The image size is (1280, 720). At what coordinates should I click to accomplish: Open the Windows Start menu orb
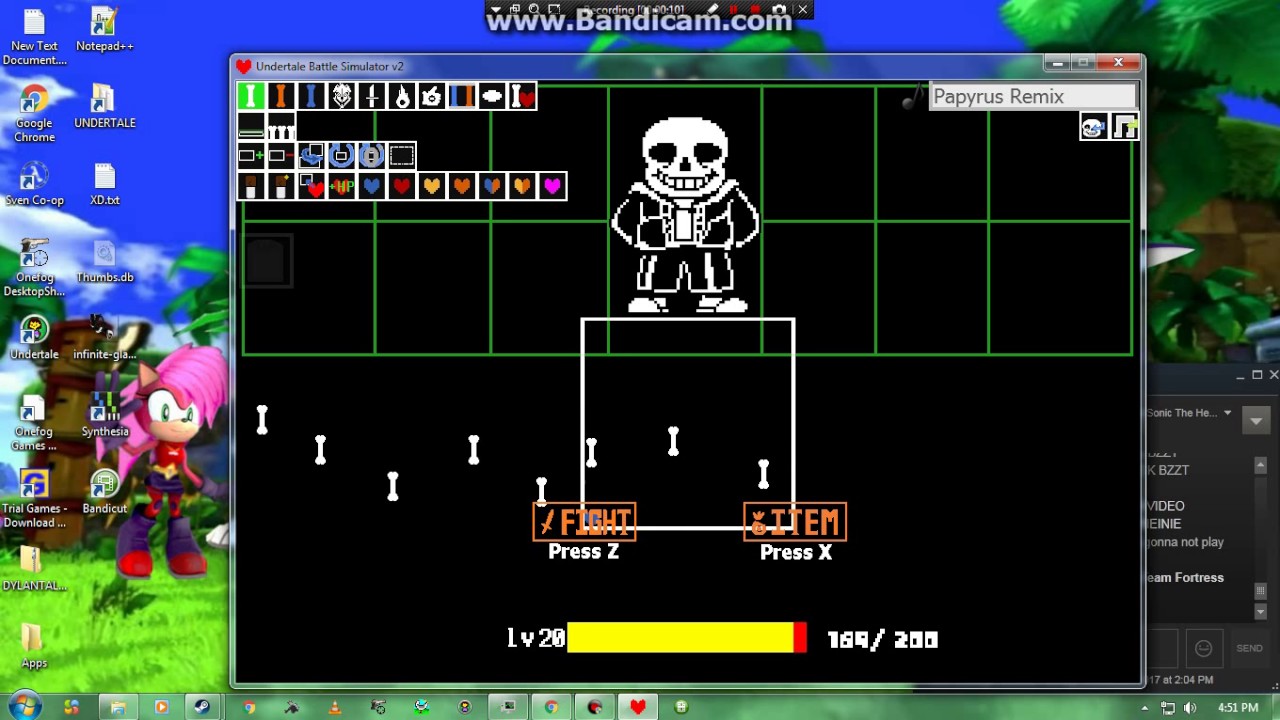tap(24, 706)
